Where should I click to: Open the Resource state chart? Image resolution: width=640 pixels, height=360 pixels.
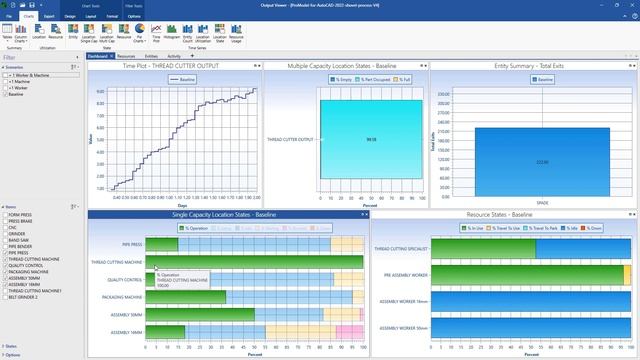[x=124, y=31]
